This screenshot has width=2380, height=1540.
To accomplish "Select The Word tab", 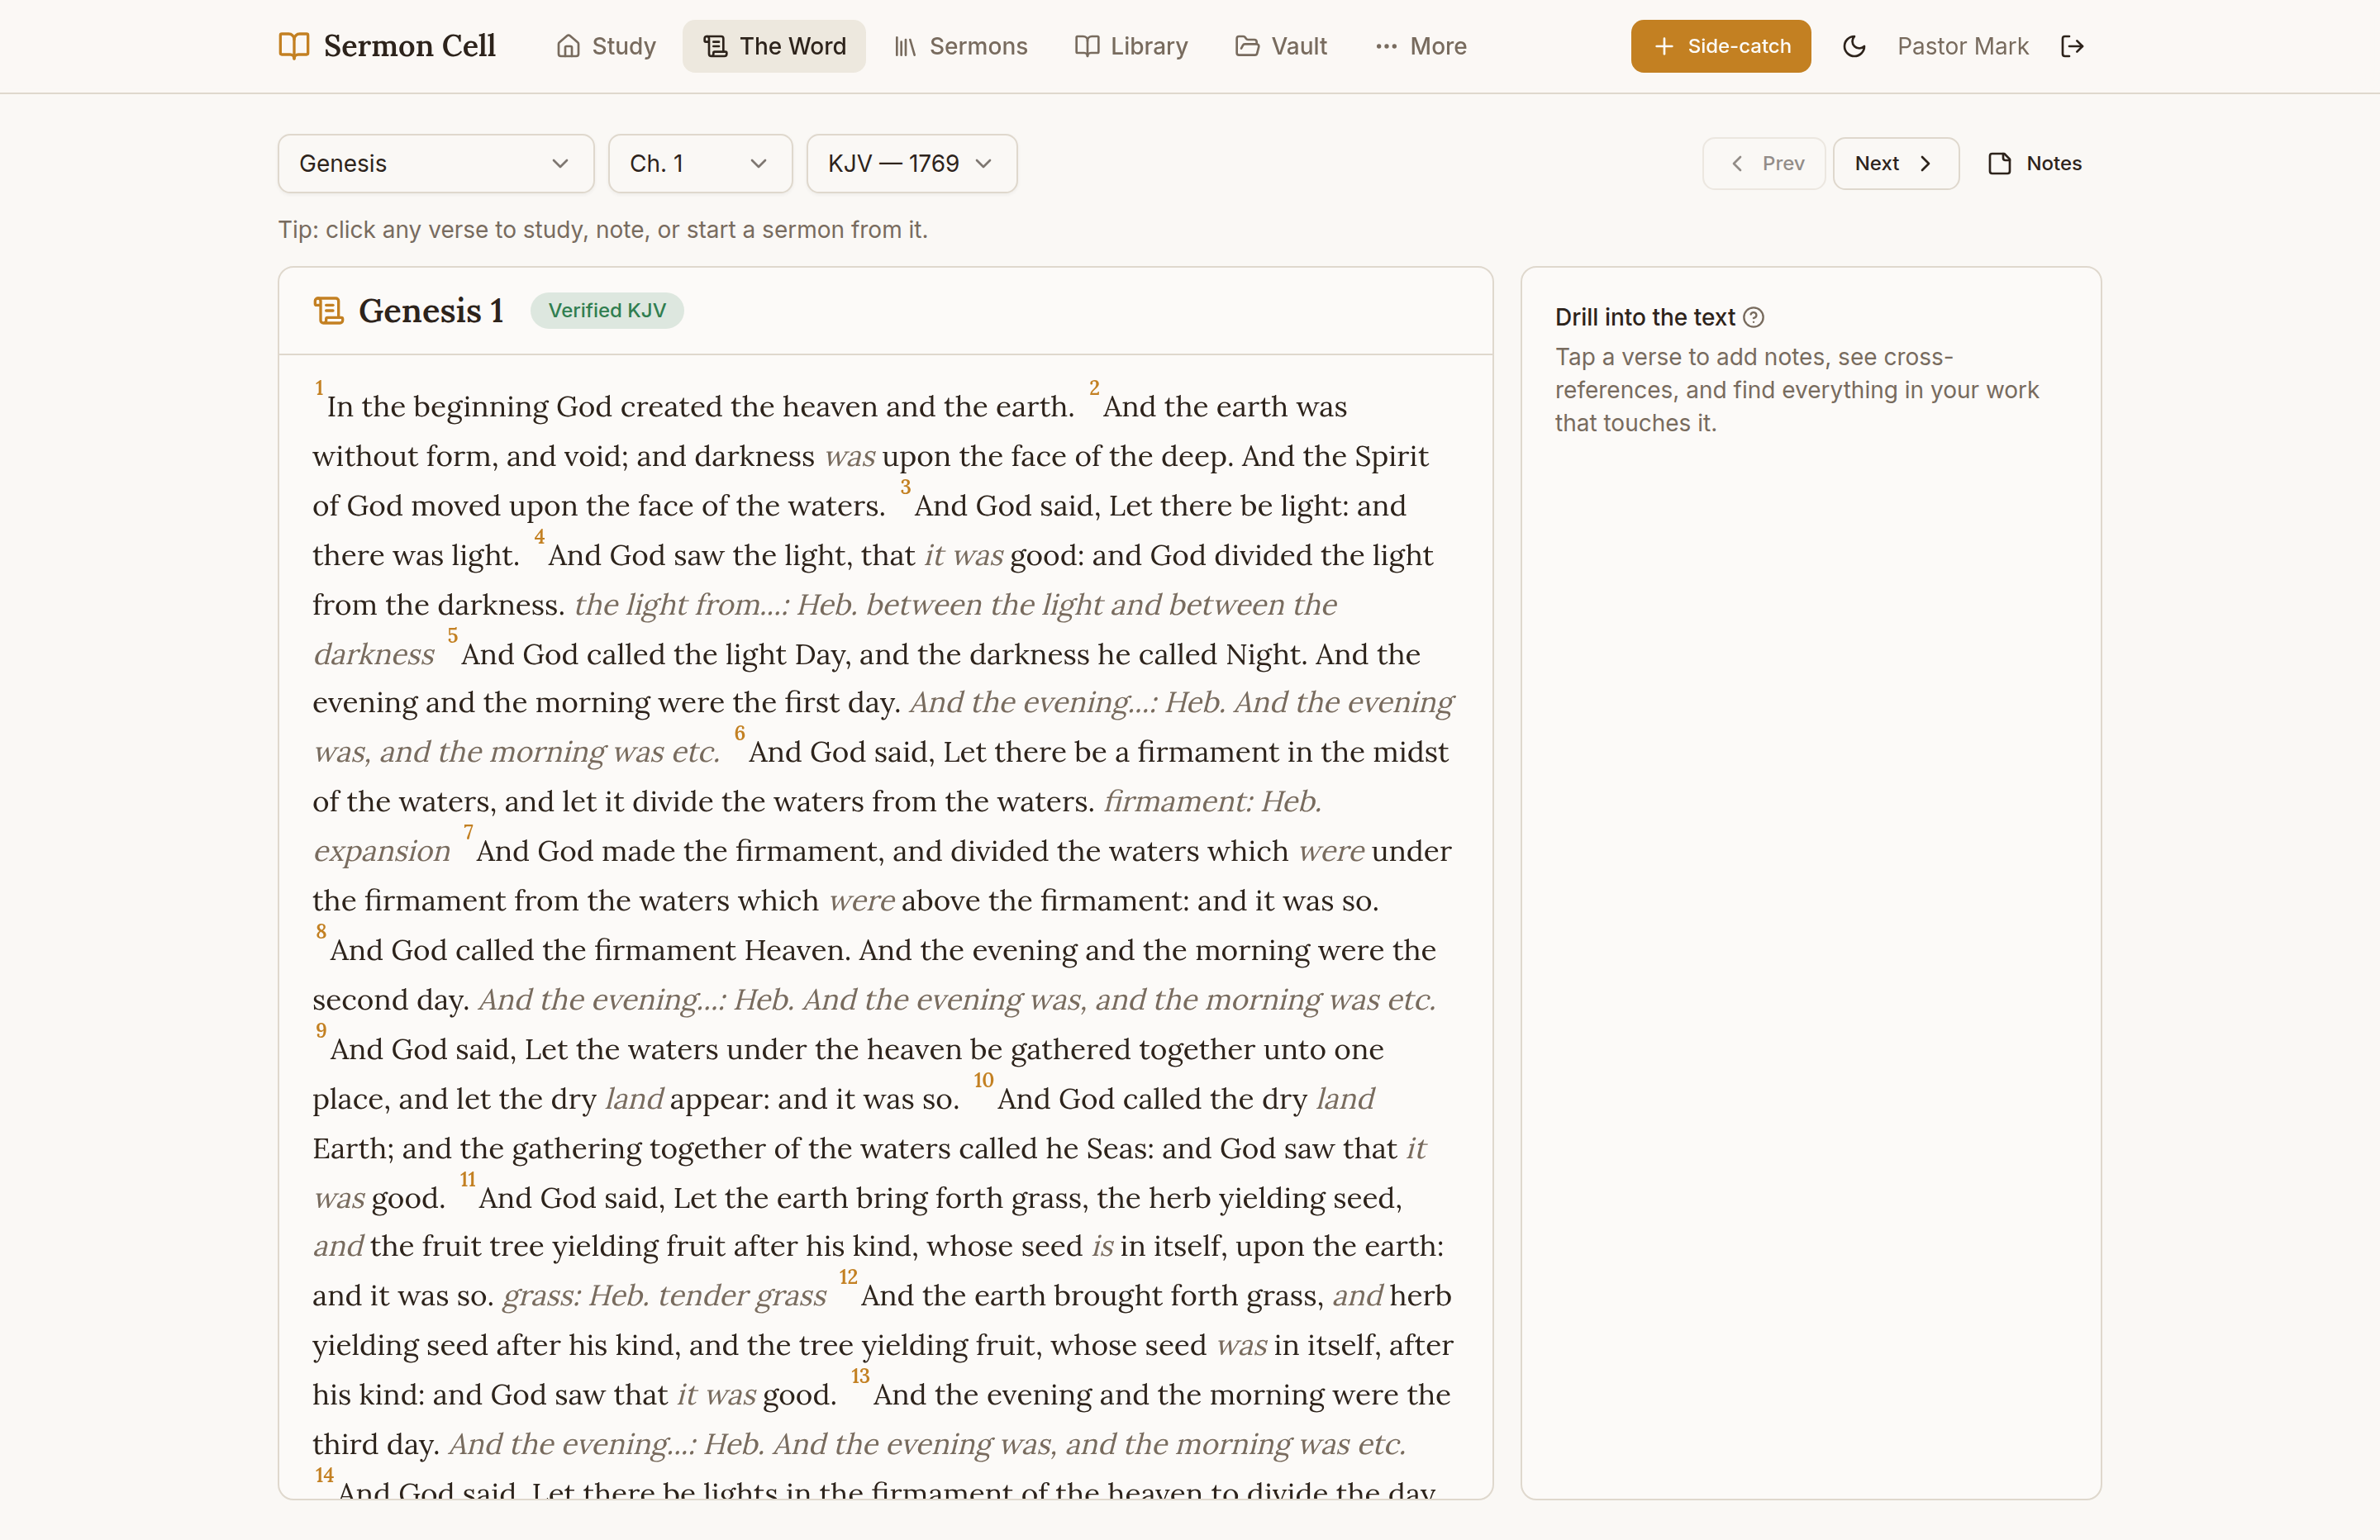I will point(774,46).
